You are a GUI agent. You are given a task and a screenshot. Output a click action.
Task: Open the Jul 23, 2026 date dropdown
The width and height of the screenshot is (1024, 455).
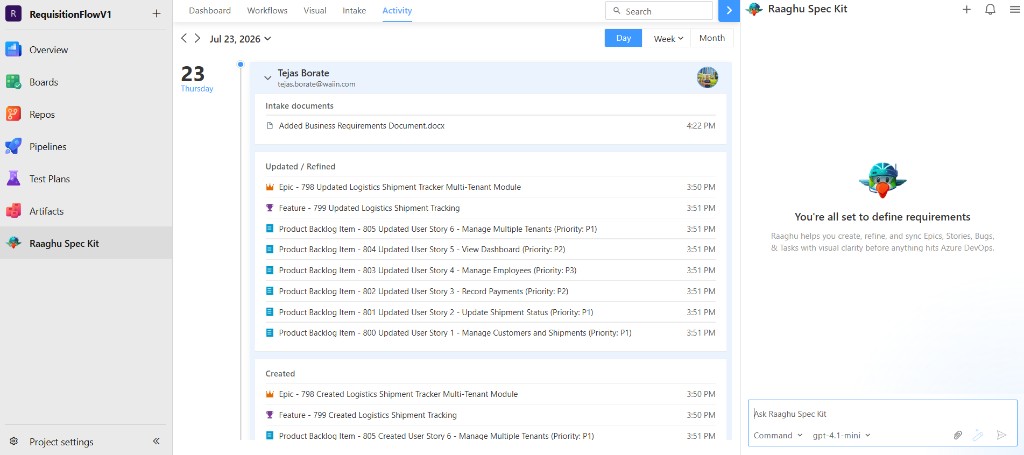pyautogui.click(x=240, y=39)
